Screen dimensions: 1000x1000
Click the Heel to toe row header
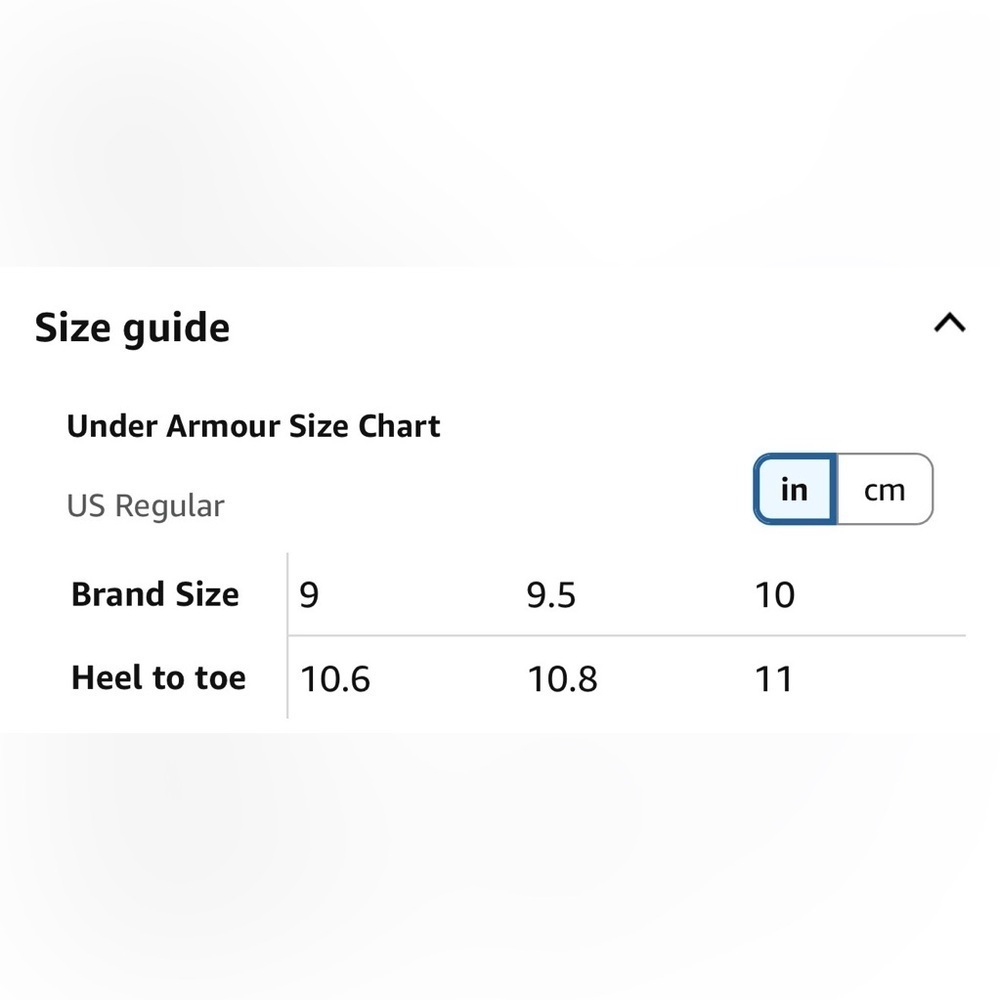[x=158, y=677]
